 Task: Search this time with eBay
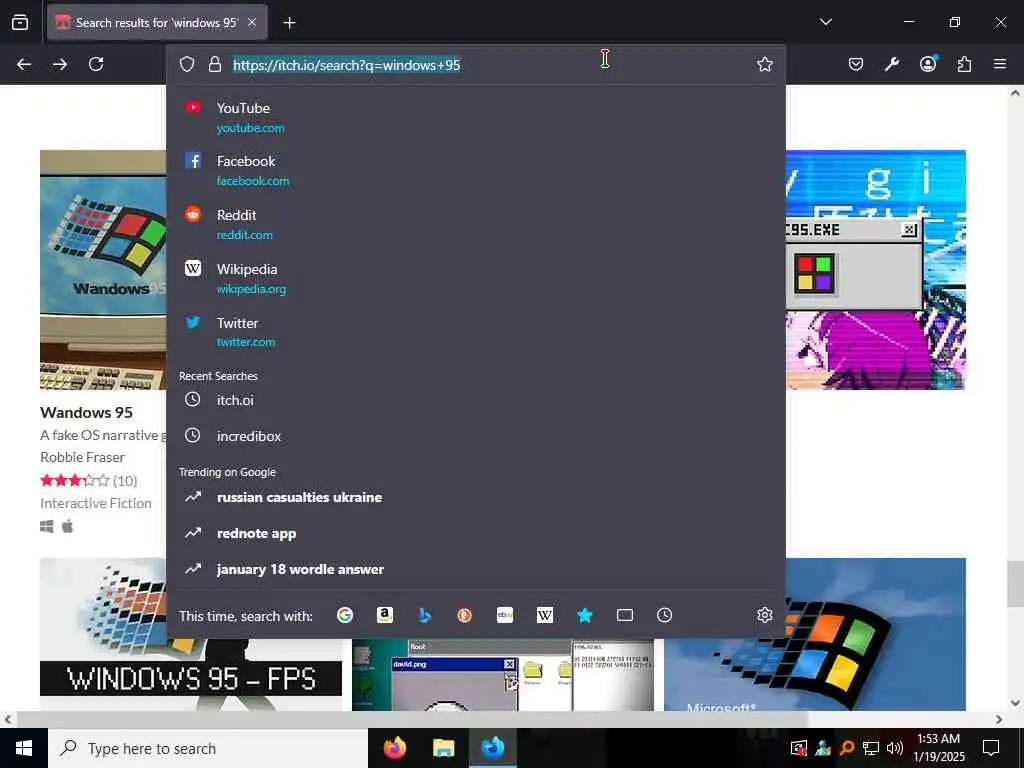pyautogui.click(x=505, y=615)
